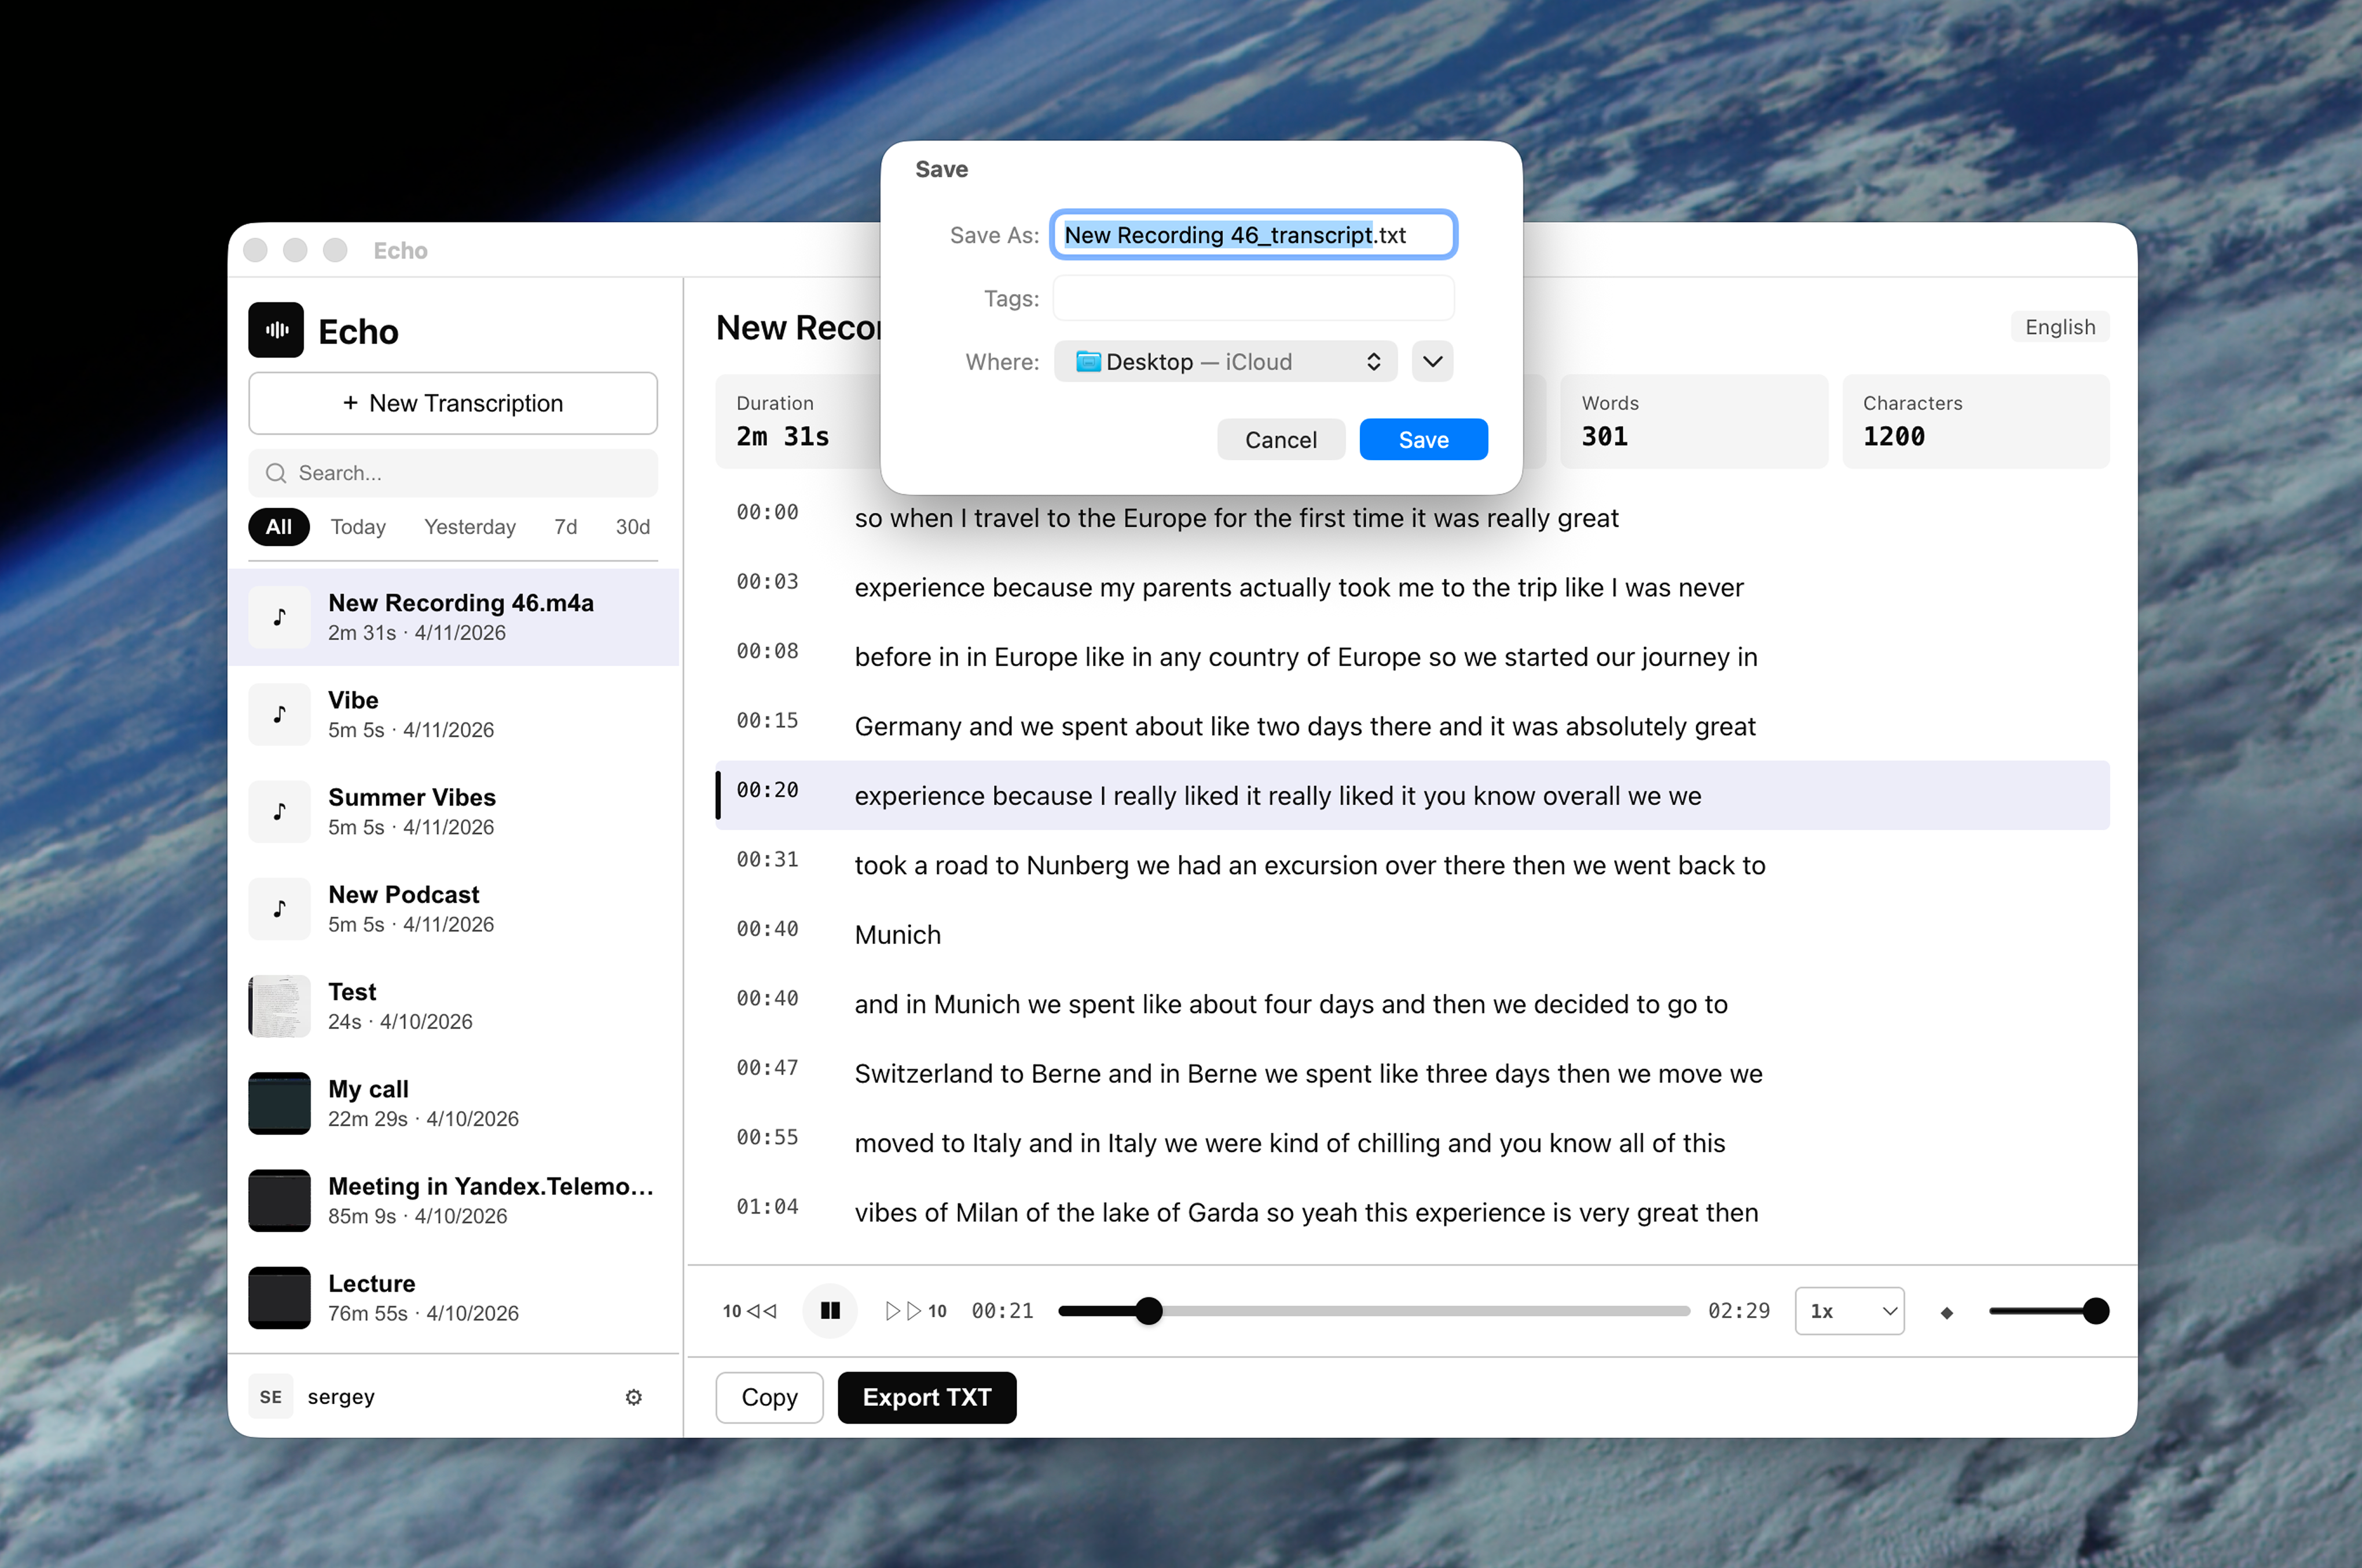Pause playback with the pause icon
2362x1568 pixels.
[829, 1310]
